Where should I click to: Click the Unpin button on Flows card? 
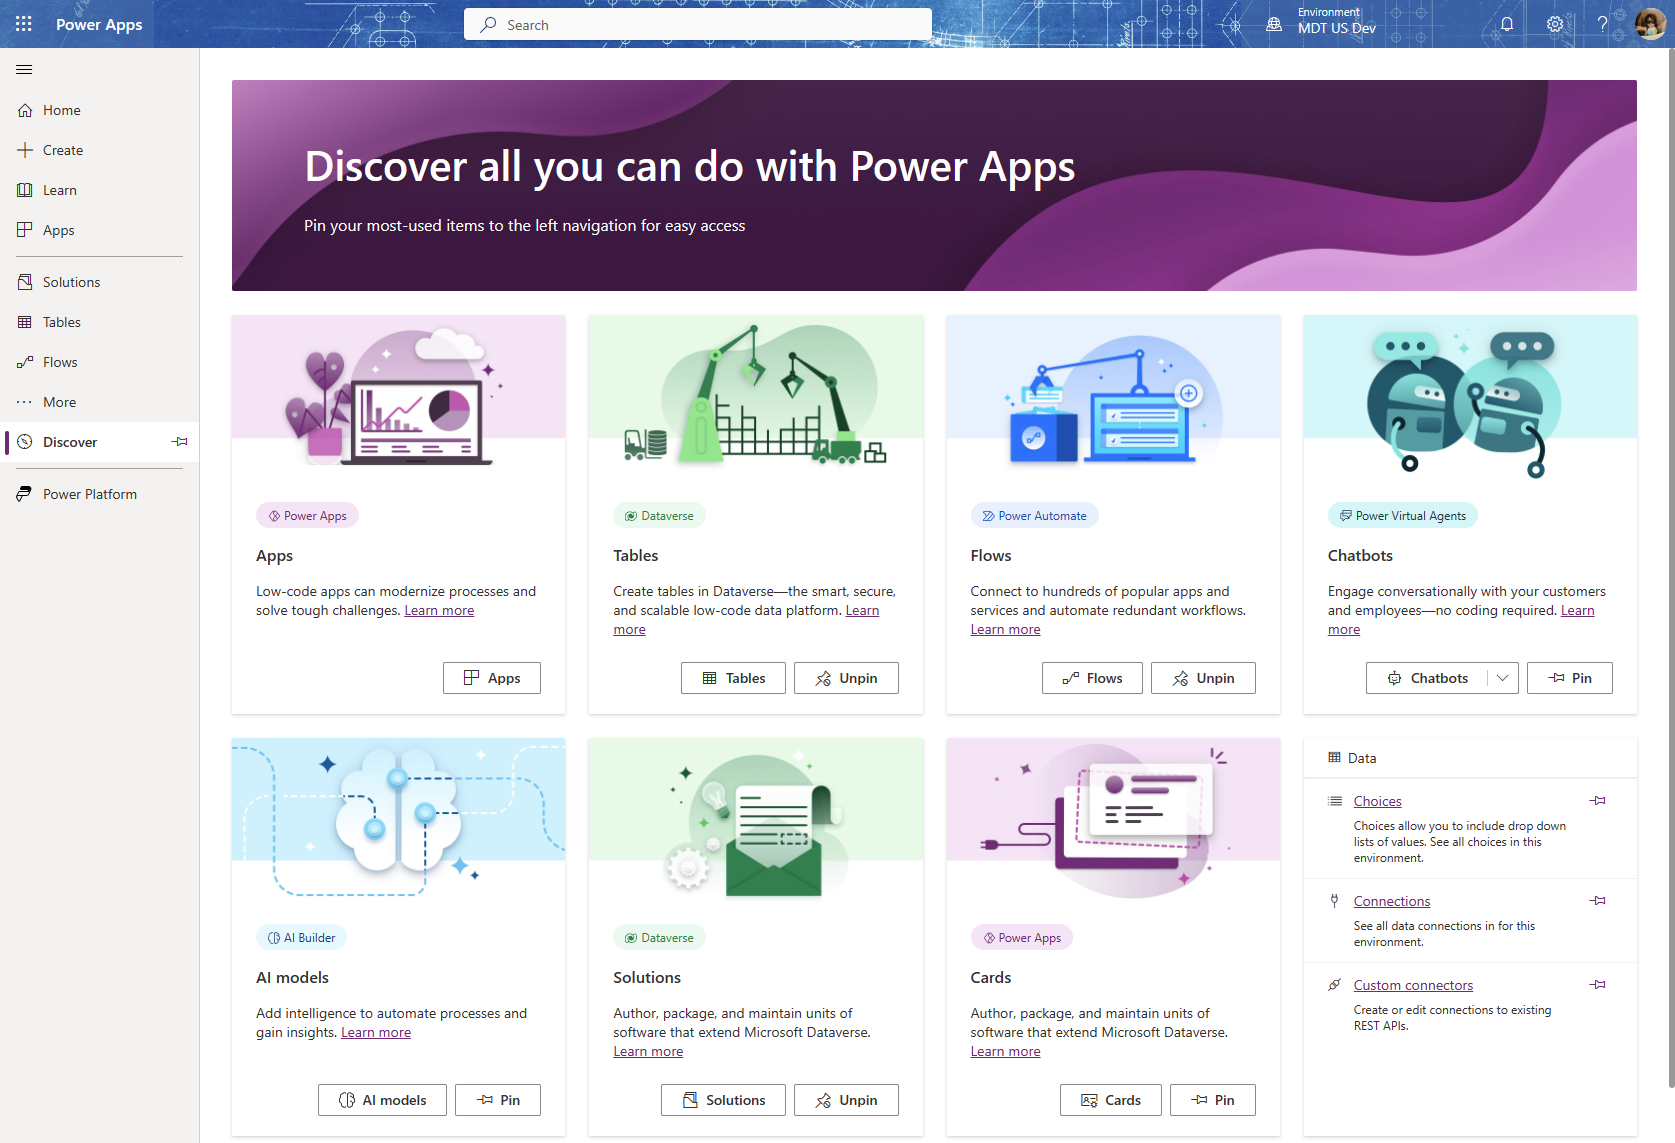click(x=1203, y=678)
